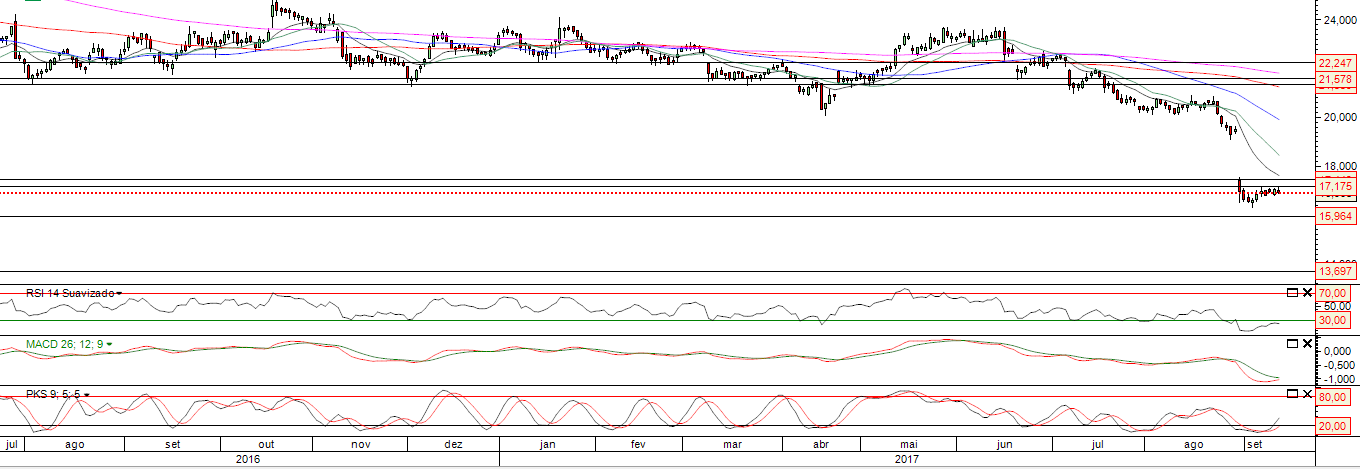Close the RSI 14 Suavizado panel
Image resolution: width=1360 pixels, height=470 pixels.
(x=1307, y=292)
